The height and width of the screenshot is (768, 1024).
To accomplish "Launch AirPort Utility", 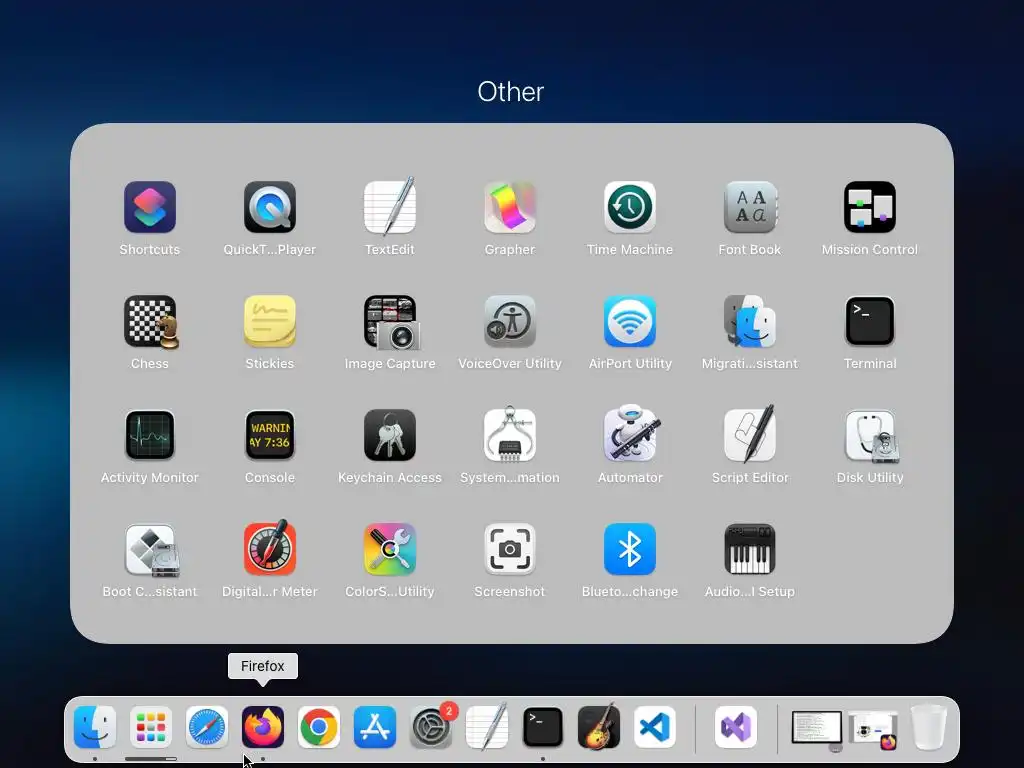I will (x=630, y=321).
